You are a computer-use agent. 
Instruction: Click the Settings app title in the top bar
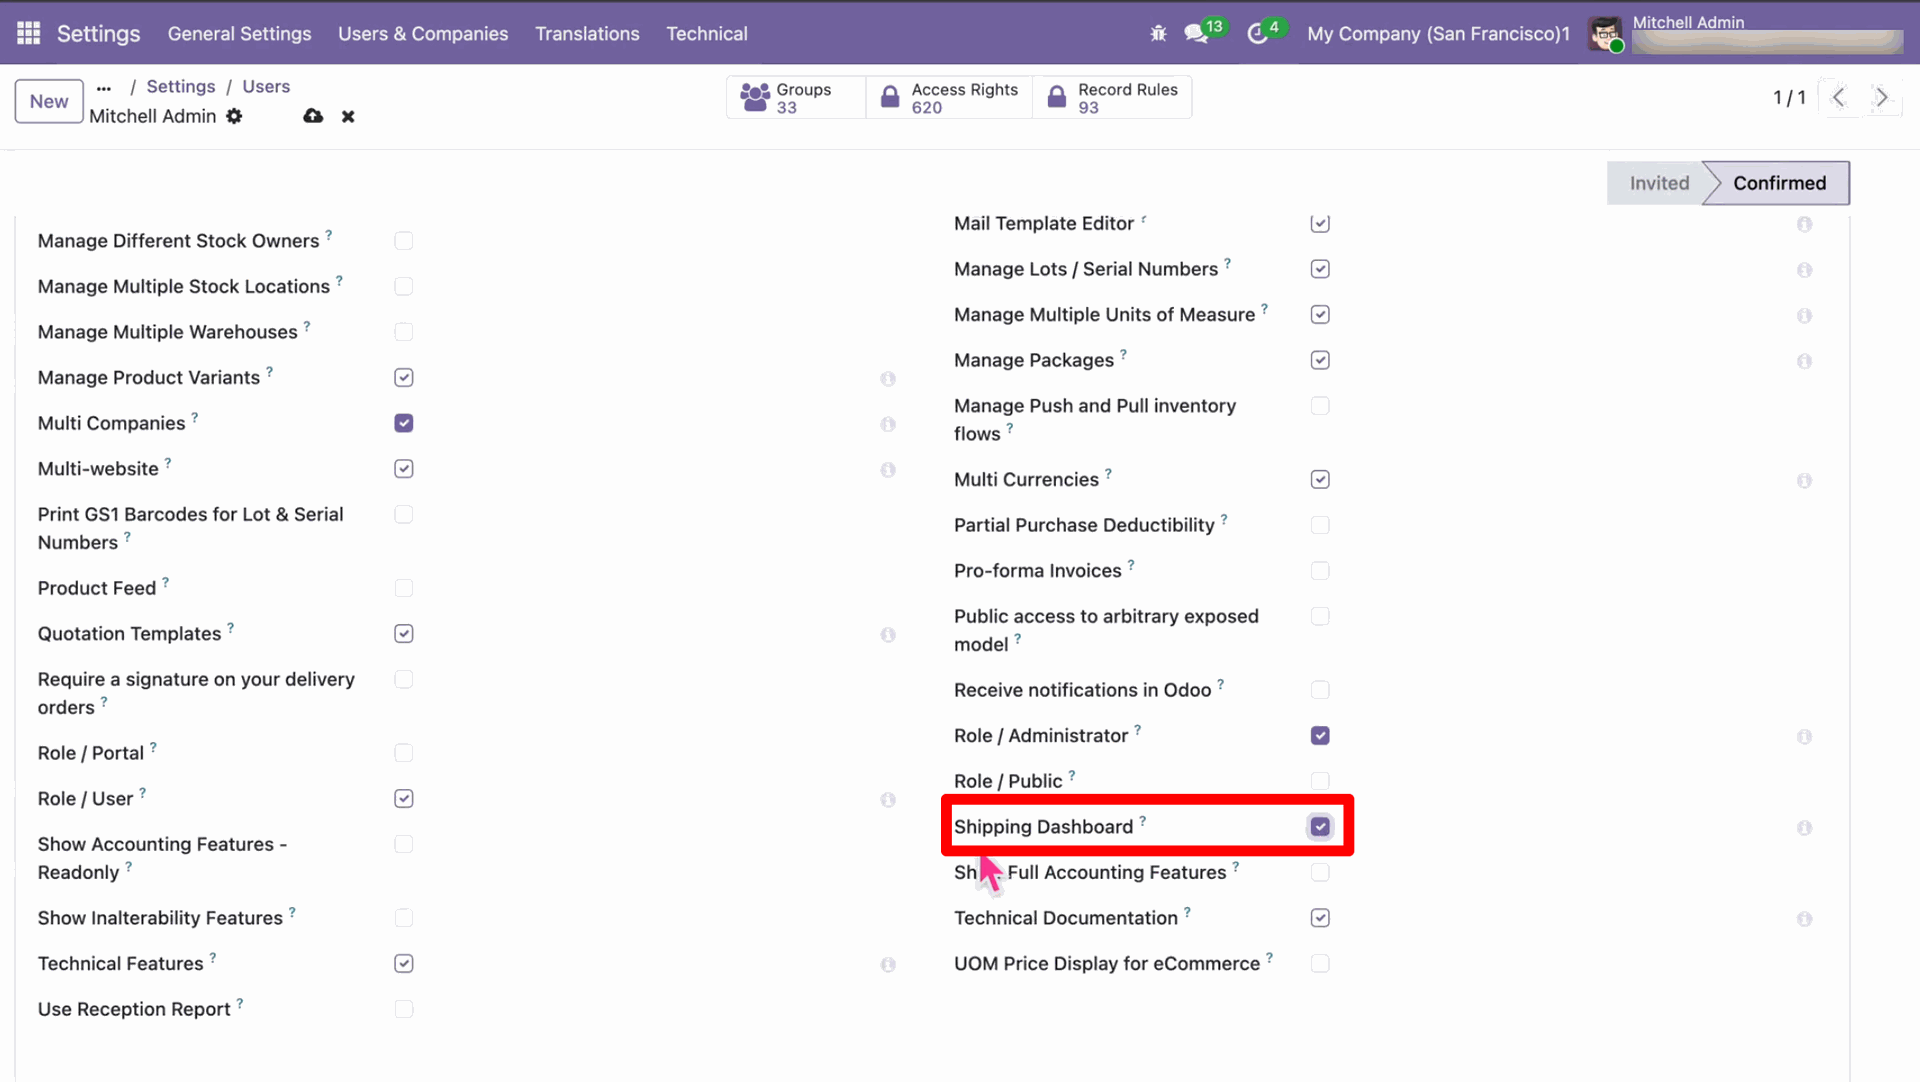click(99, 34)
